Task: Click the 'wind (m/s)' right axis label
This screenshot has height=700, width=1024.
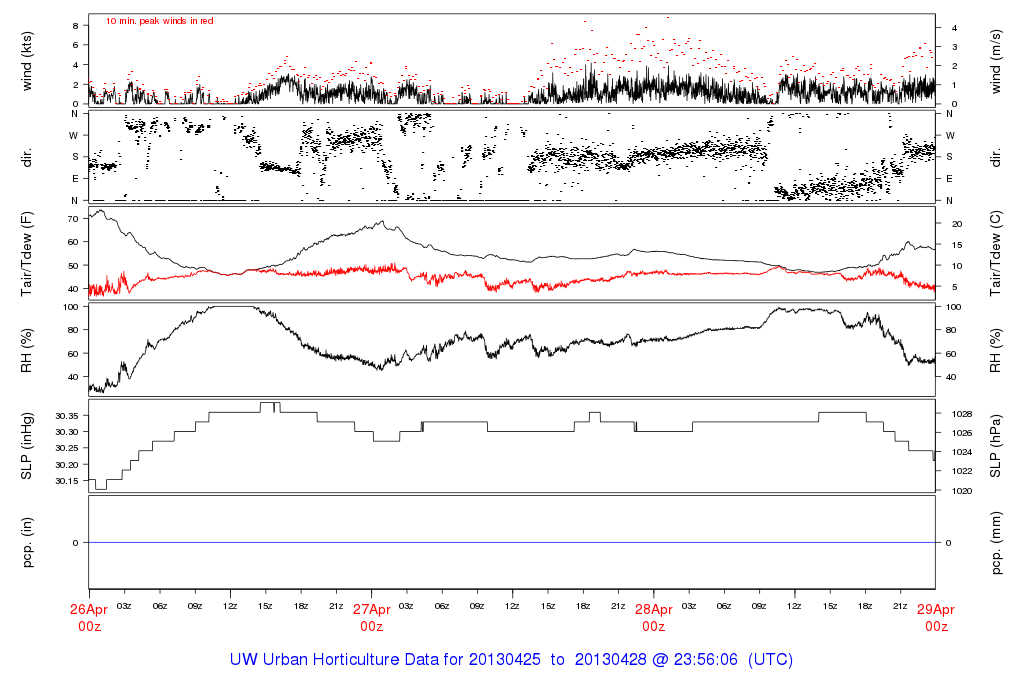Action: point(995,61)
